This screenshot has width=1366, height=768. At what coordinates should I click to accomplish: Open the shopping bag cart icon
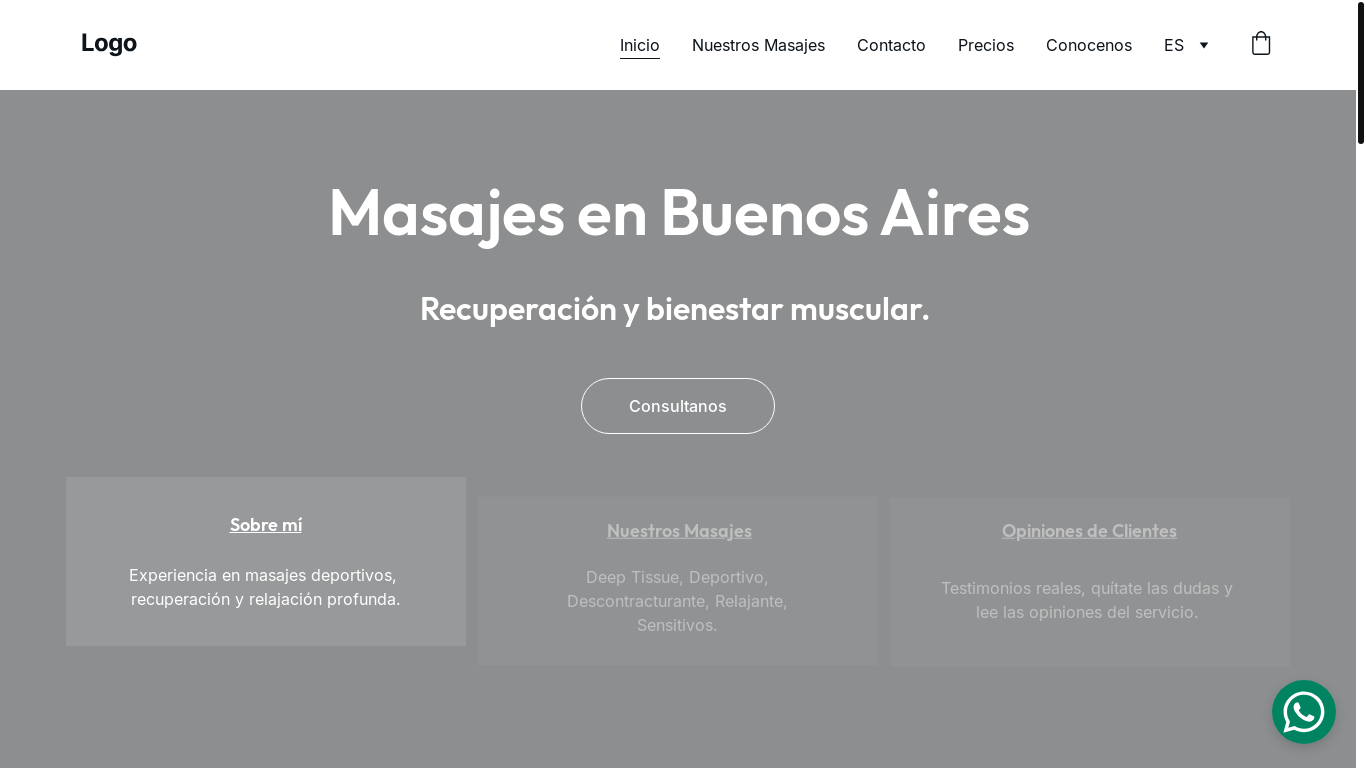click(x=1261, y=43)
